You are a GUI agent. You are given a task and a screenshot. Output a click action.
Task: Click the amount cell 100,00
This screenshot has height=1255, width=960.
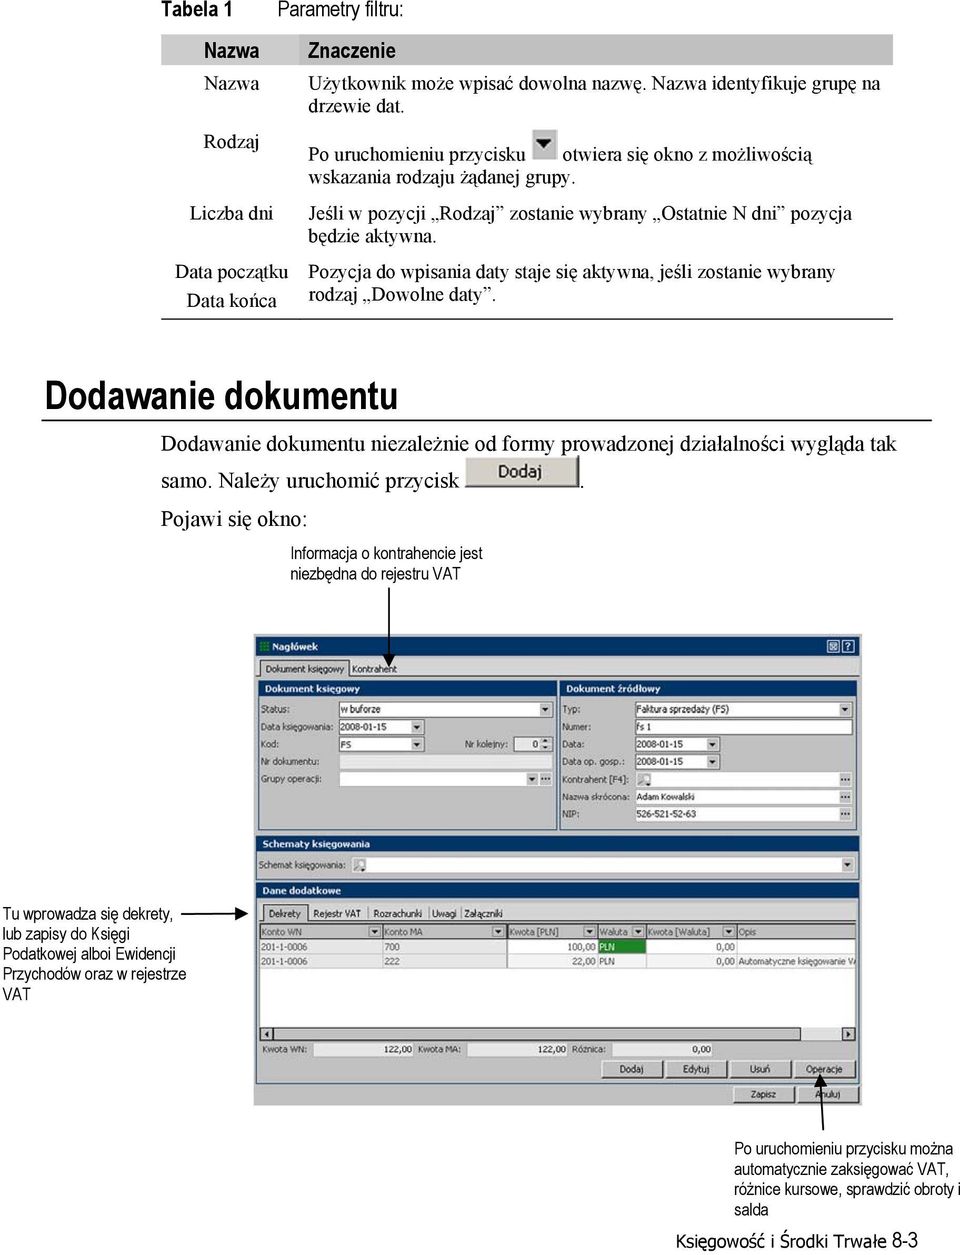tap(552, 946)
